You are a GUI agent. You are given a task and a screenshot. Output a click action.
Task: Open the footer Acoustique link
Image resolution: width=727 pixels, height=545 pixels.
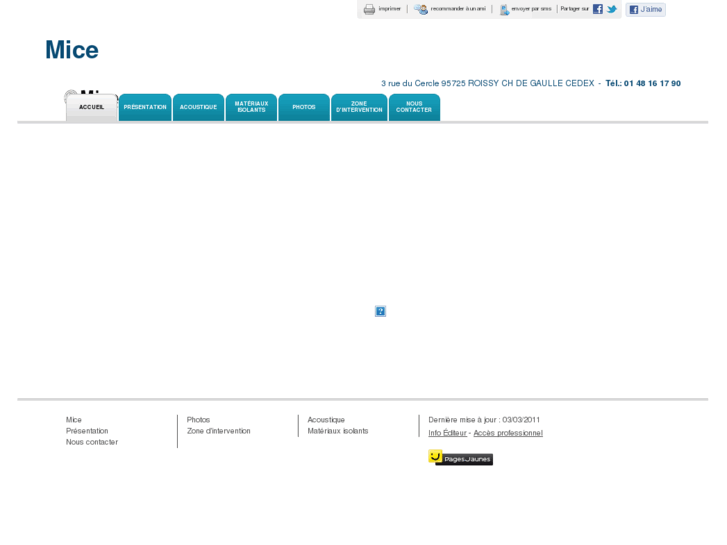tap(326, 420)
